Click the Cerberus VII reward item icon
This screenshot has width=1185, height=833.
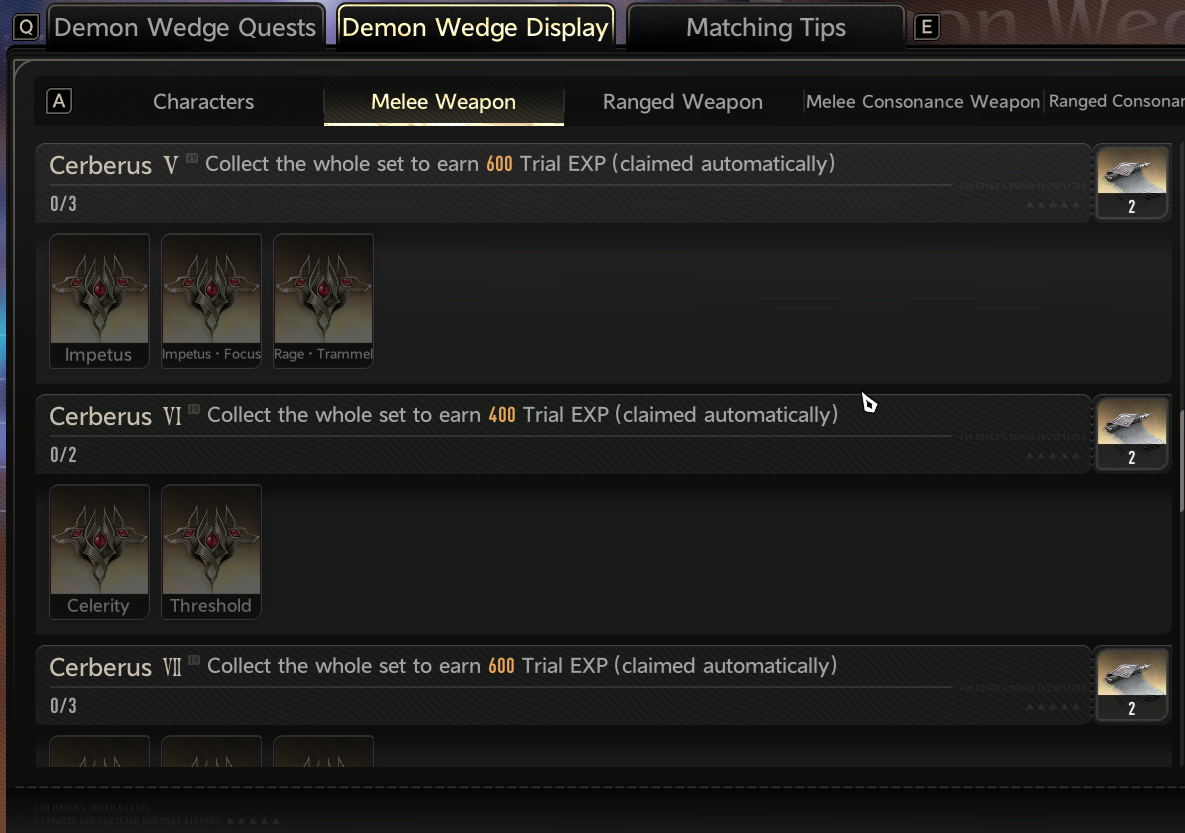pos(1131,684)
